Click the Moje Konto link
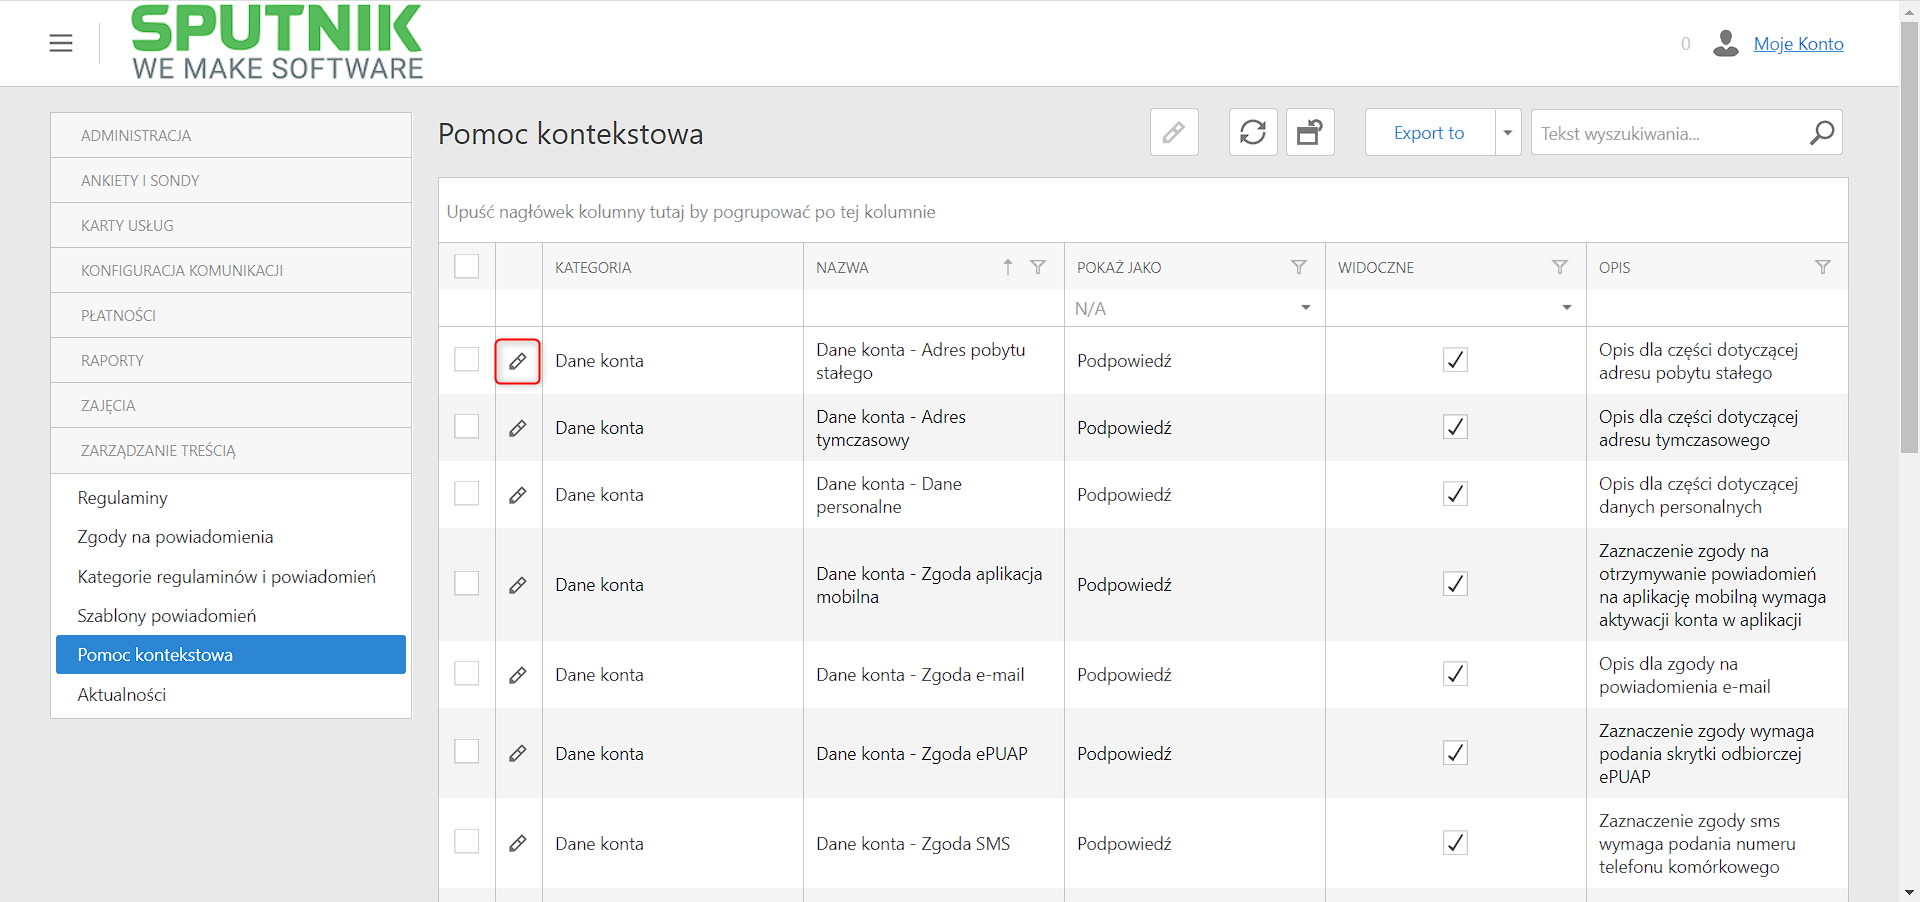The width and height of the screenshot is (1920, 902). click(1798, 43)
